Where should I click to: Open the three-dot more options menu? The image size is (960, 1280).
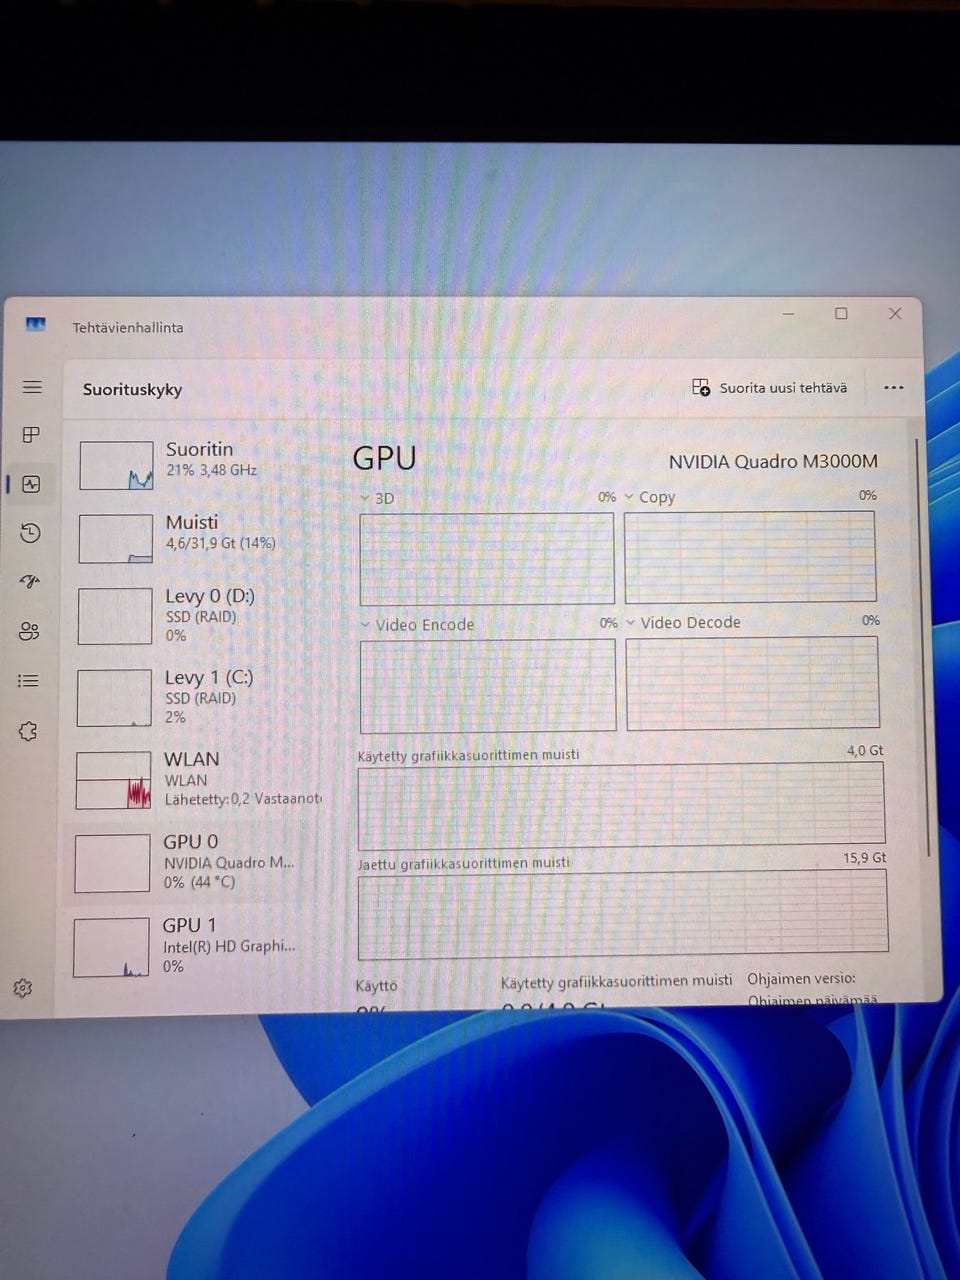(x=894, y=388)
